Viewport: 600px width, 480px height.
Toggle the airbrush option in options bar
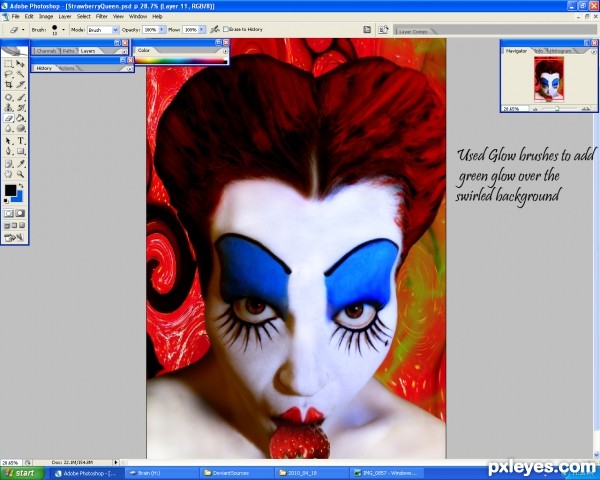click(x=215, y=29)
